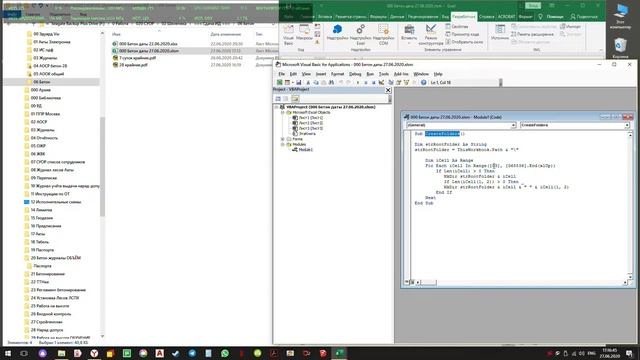The width and height of the screenshot is (640, 360).
Task: Open the File menu in VBA editor
Action: point(282,74)
